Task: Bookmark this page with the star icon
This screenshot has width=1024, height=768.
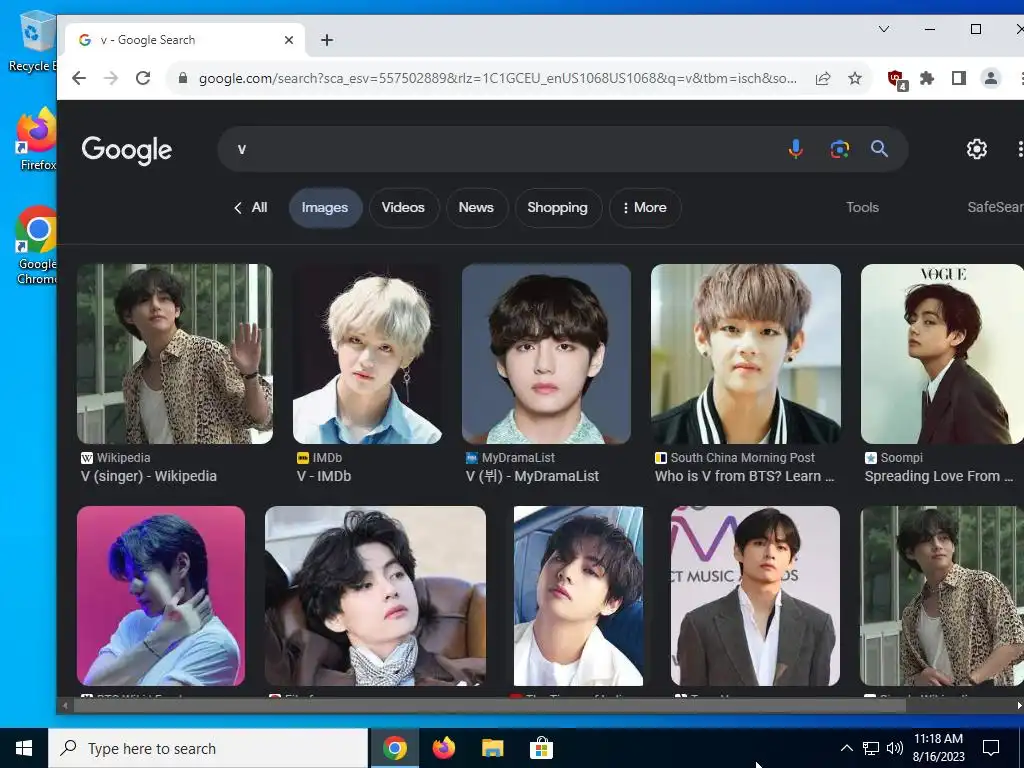Action: click(855, 78)
